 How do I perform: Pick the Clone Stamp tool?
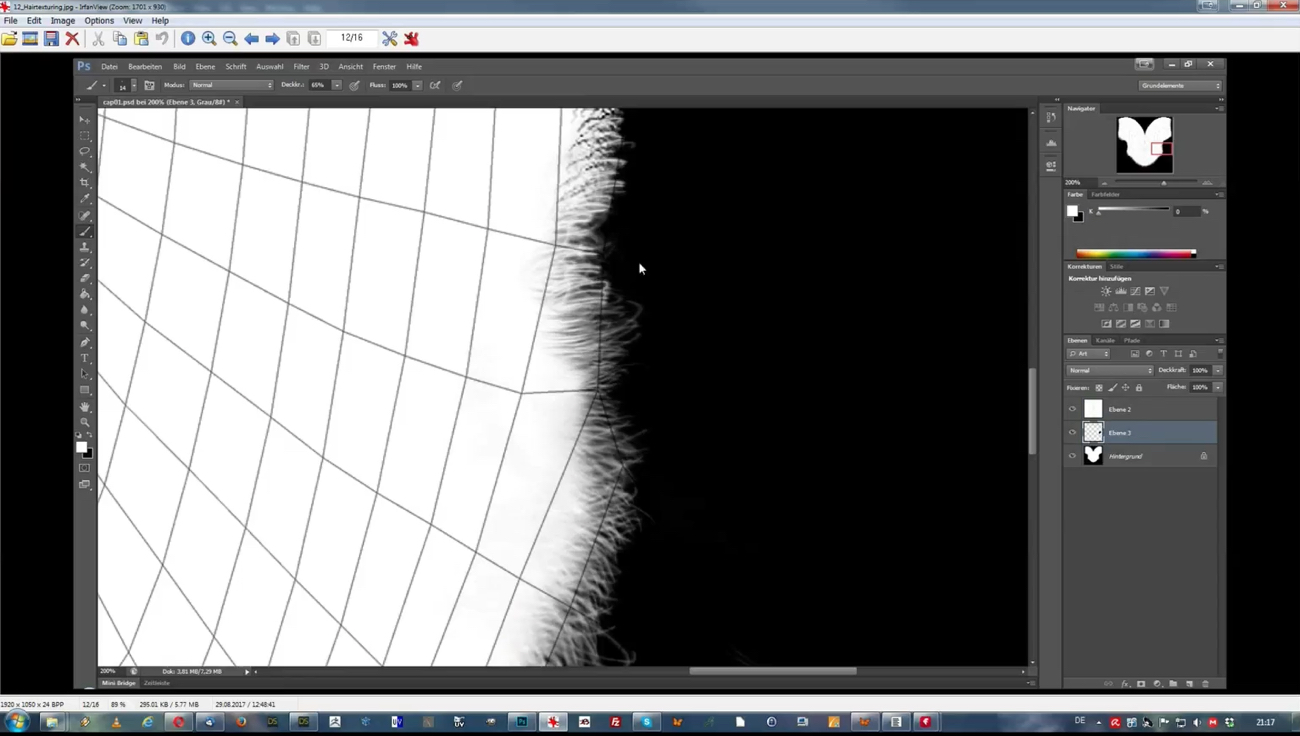click(x=85, y=247)
